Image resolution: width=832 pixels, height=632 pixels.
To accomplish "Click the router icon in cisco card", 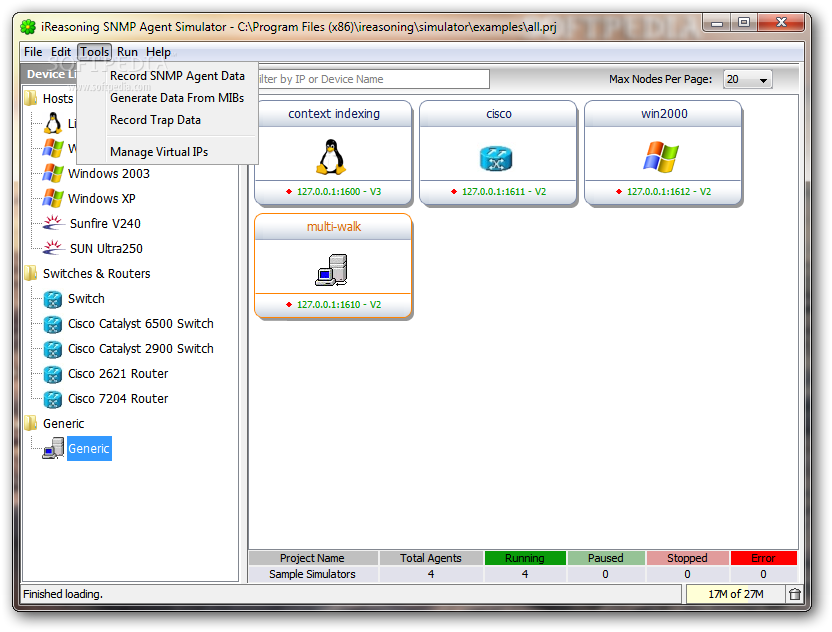I will 496,158.
